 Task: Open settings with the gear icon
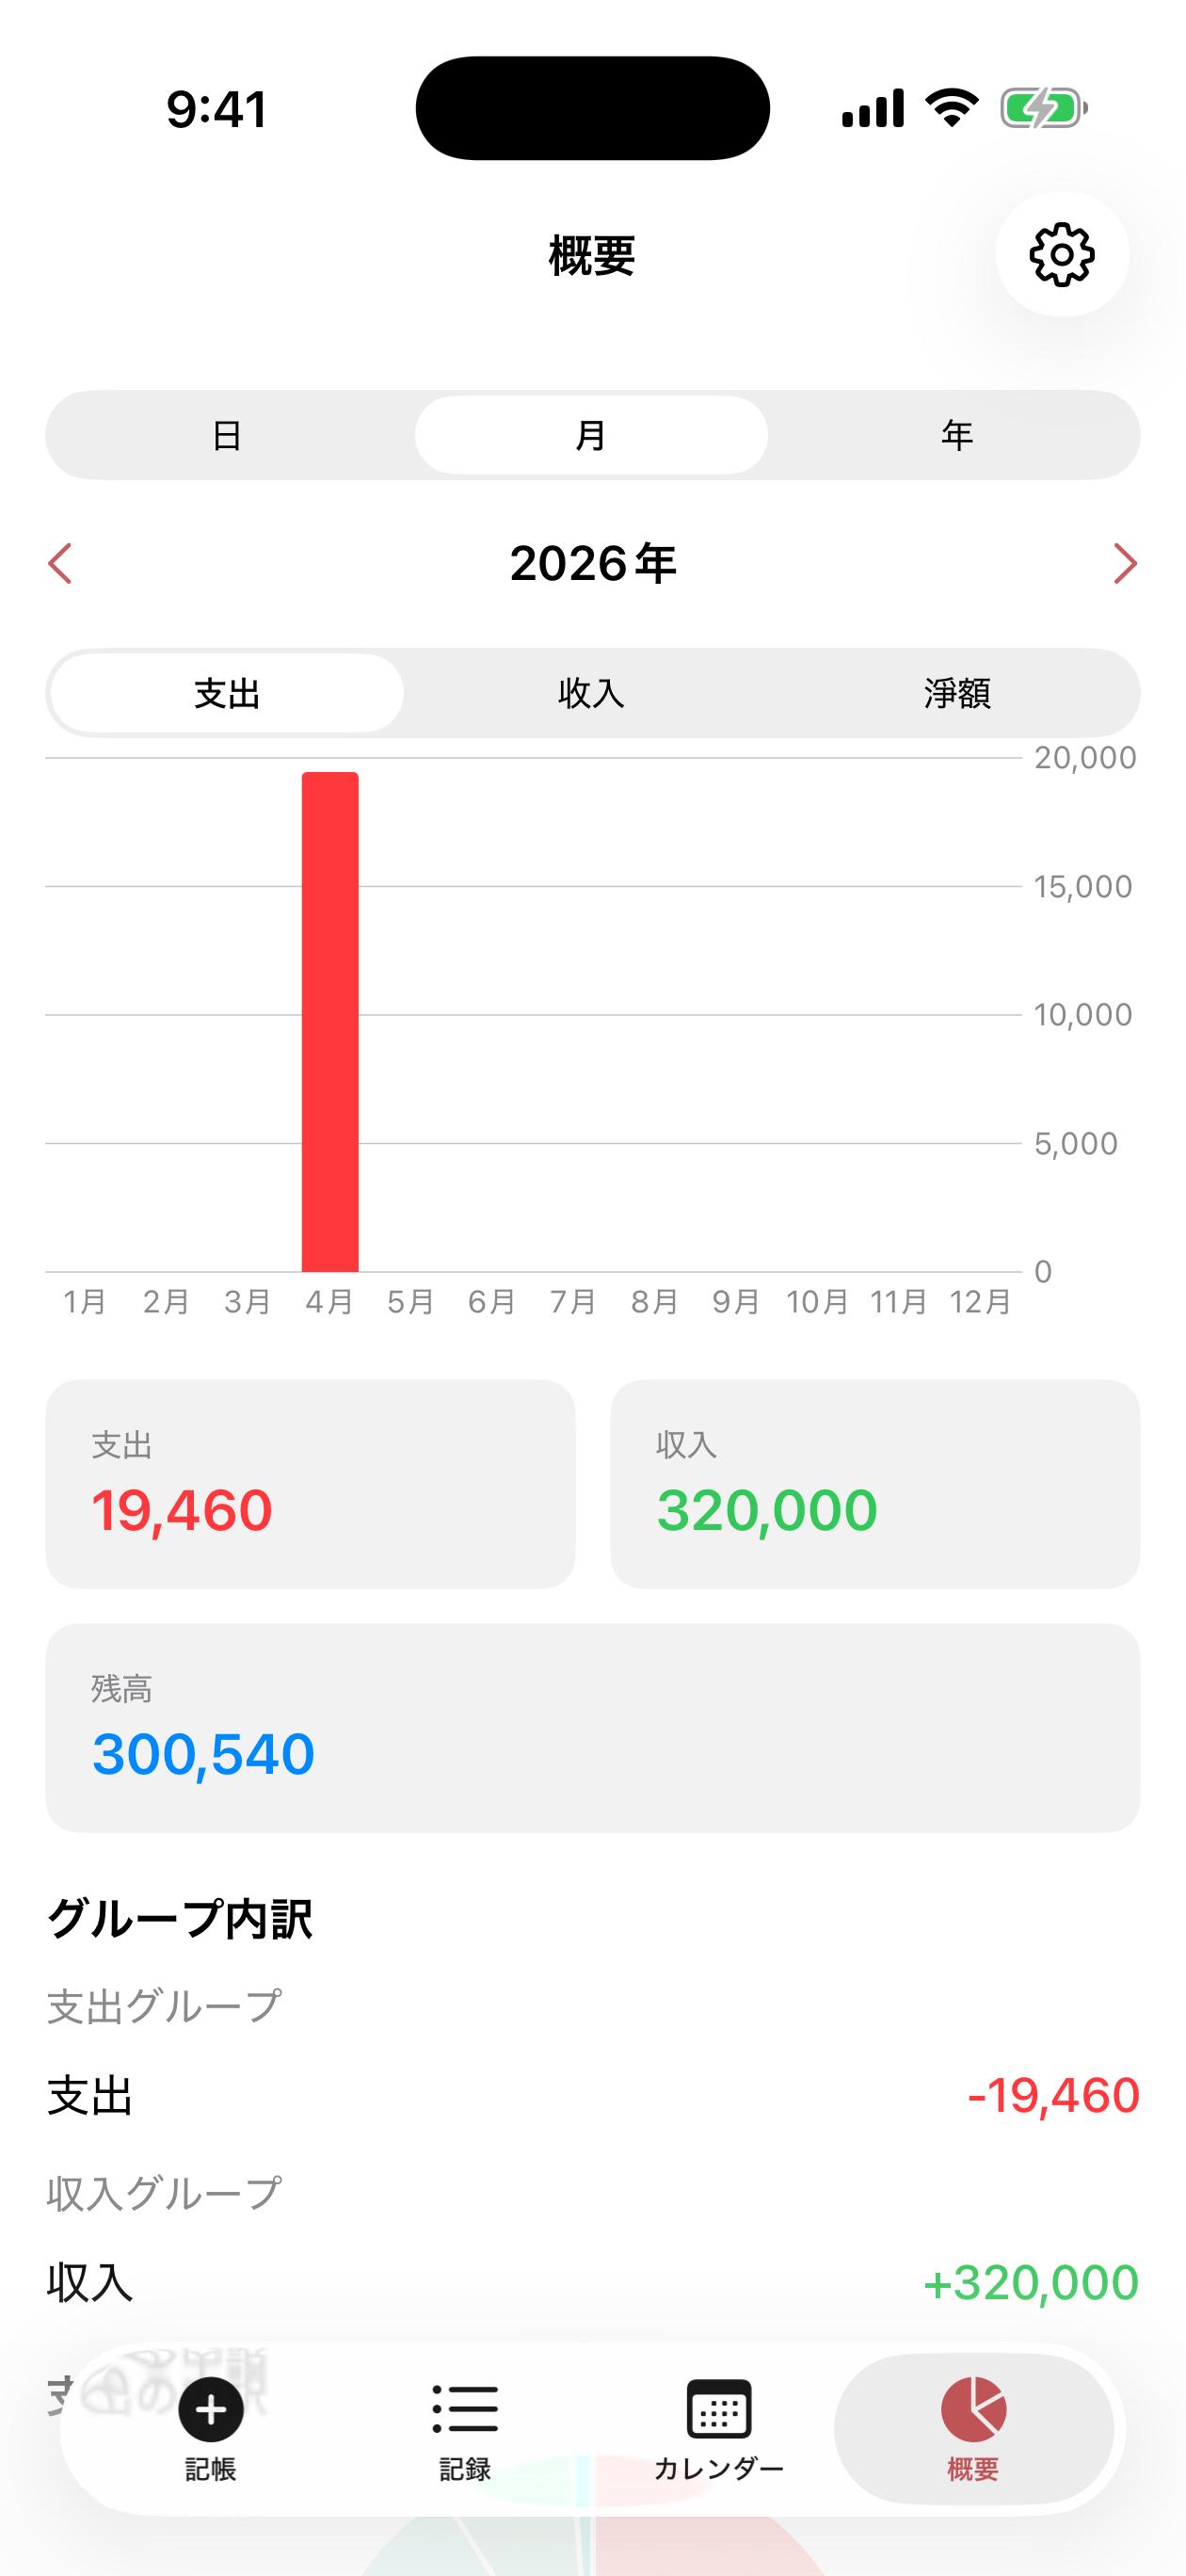coord(1062,255)
